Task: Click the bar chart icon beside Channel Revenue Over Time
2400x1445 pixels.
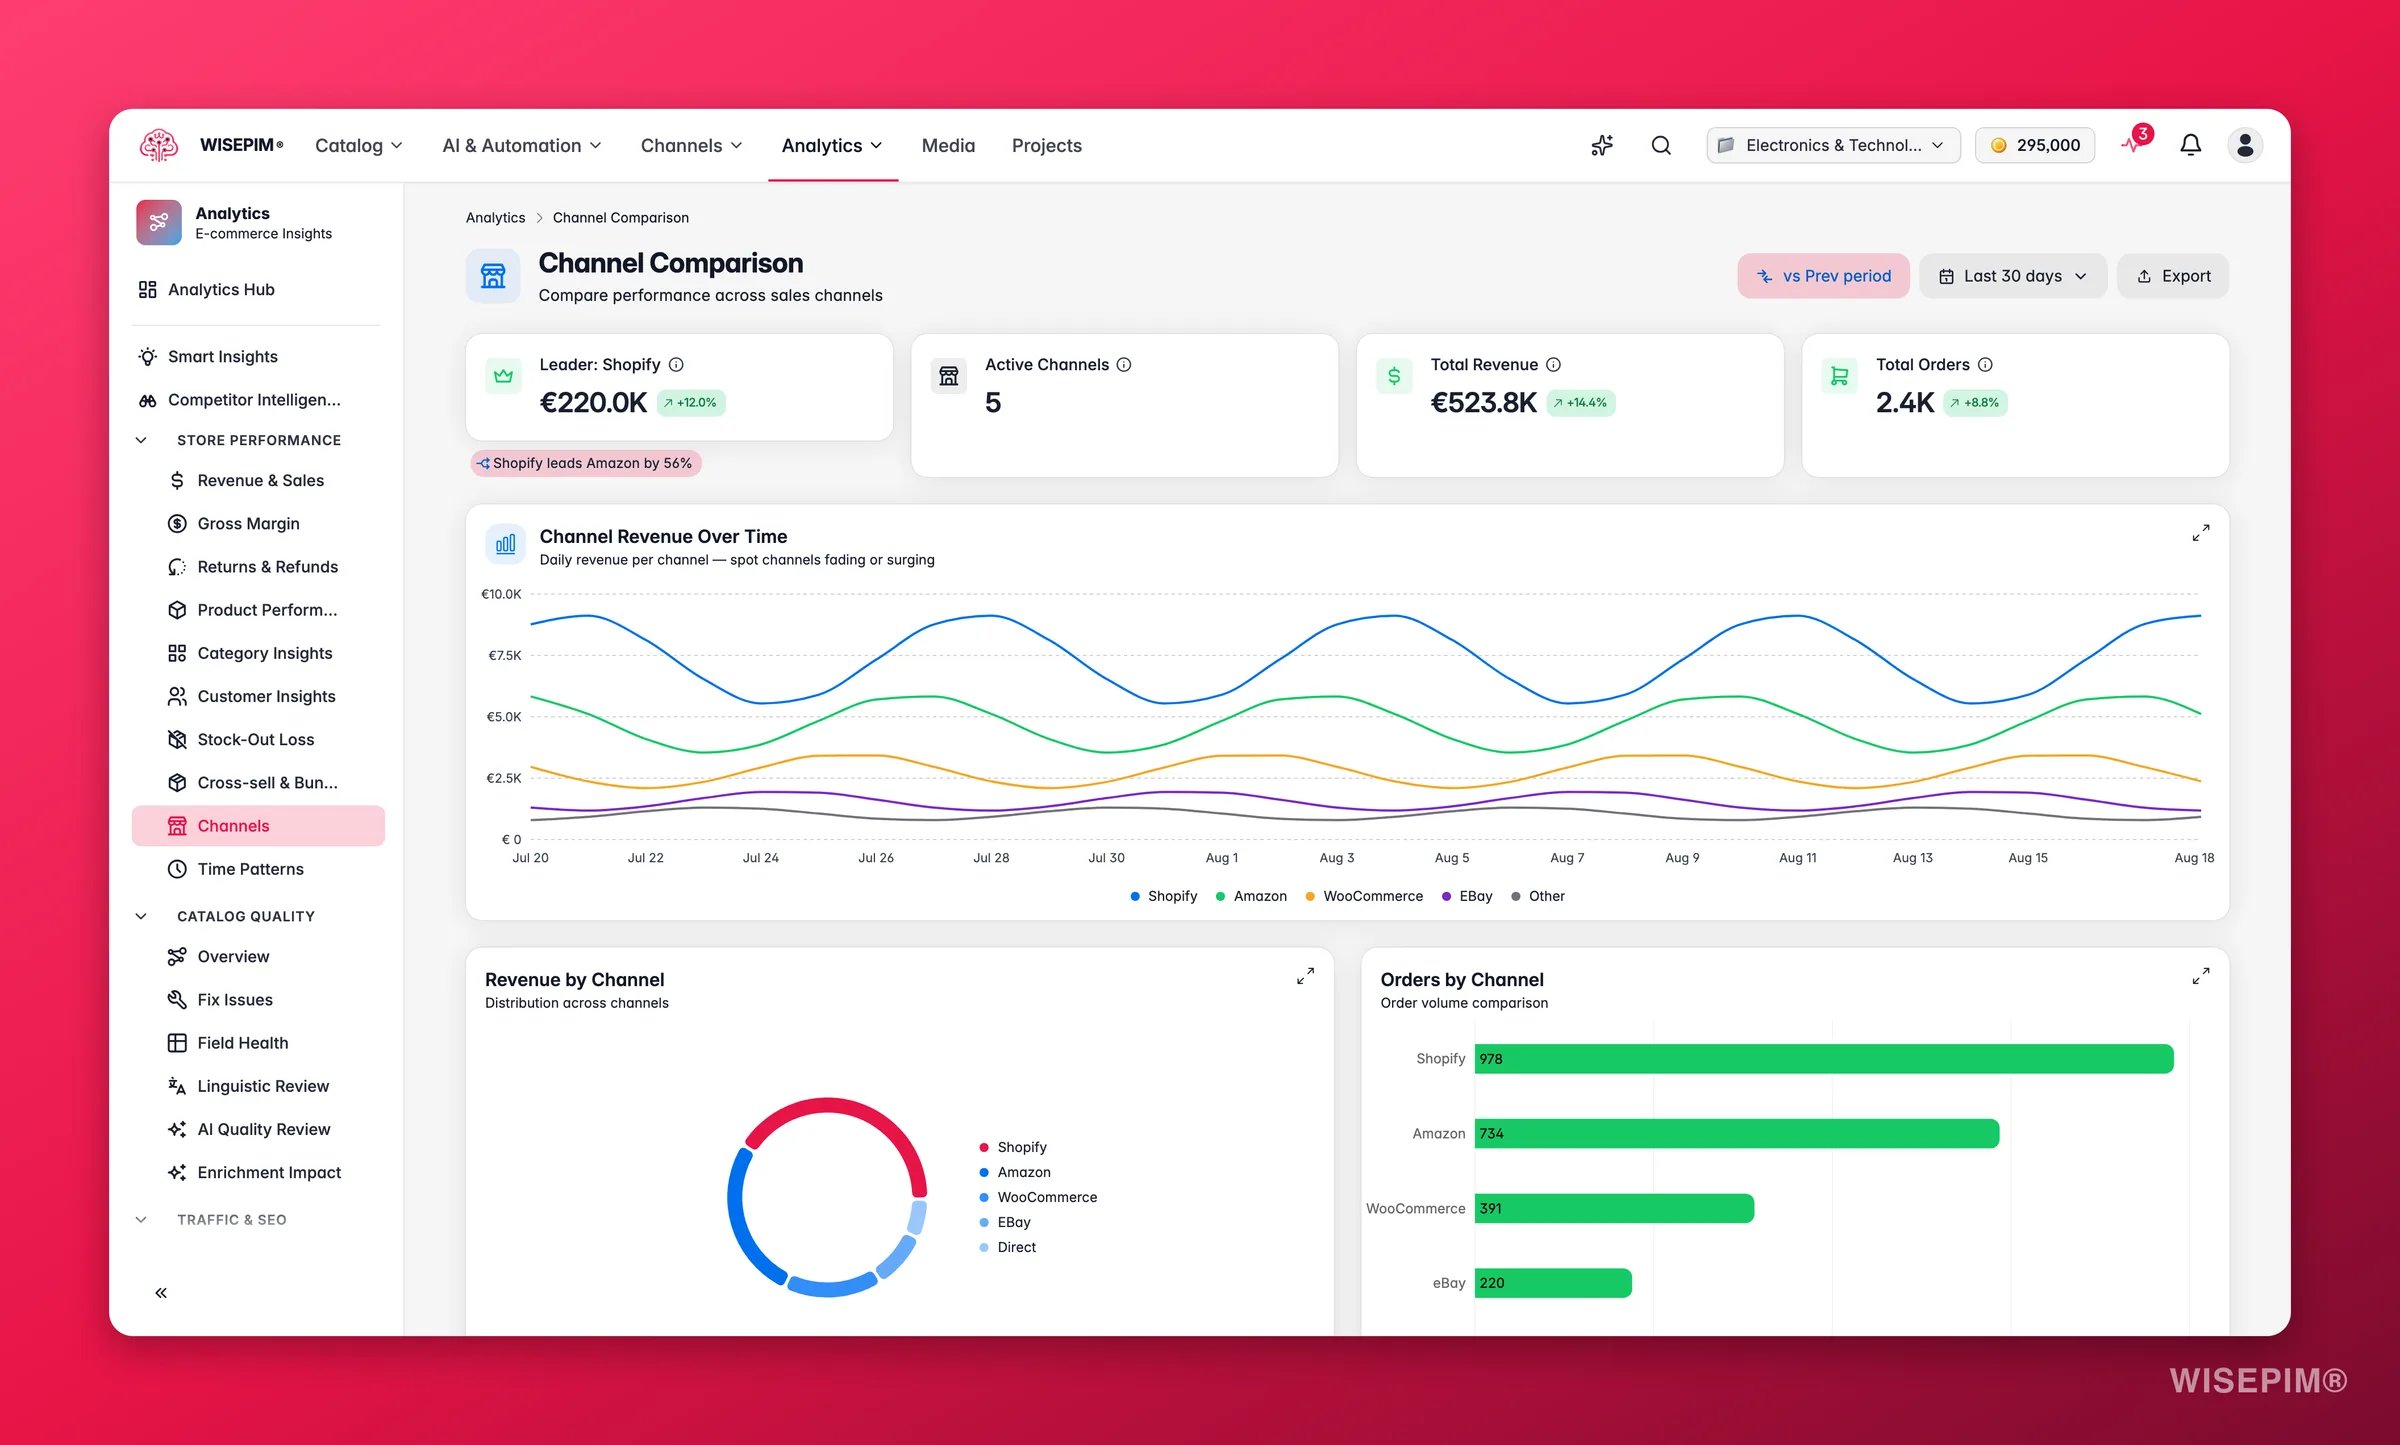Action: click(505, 544)
